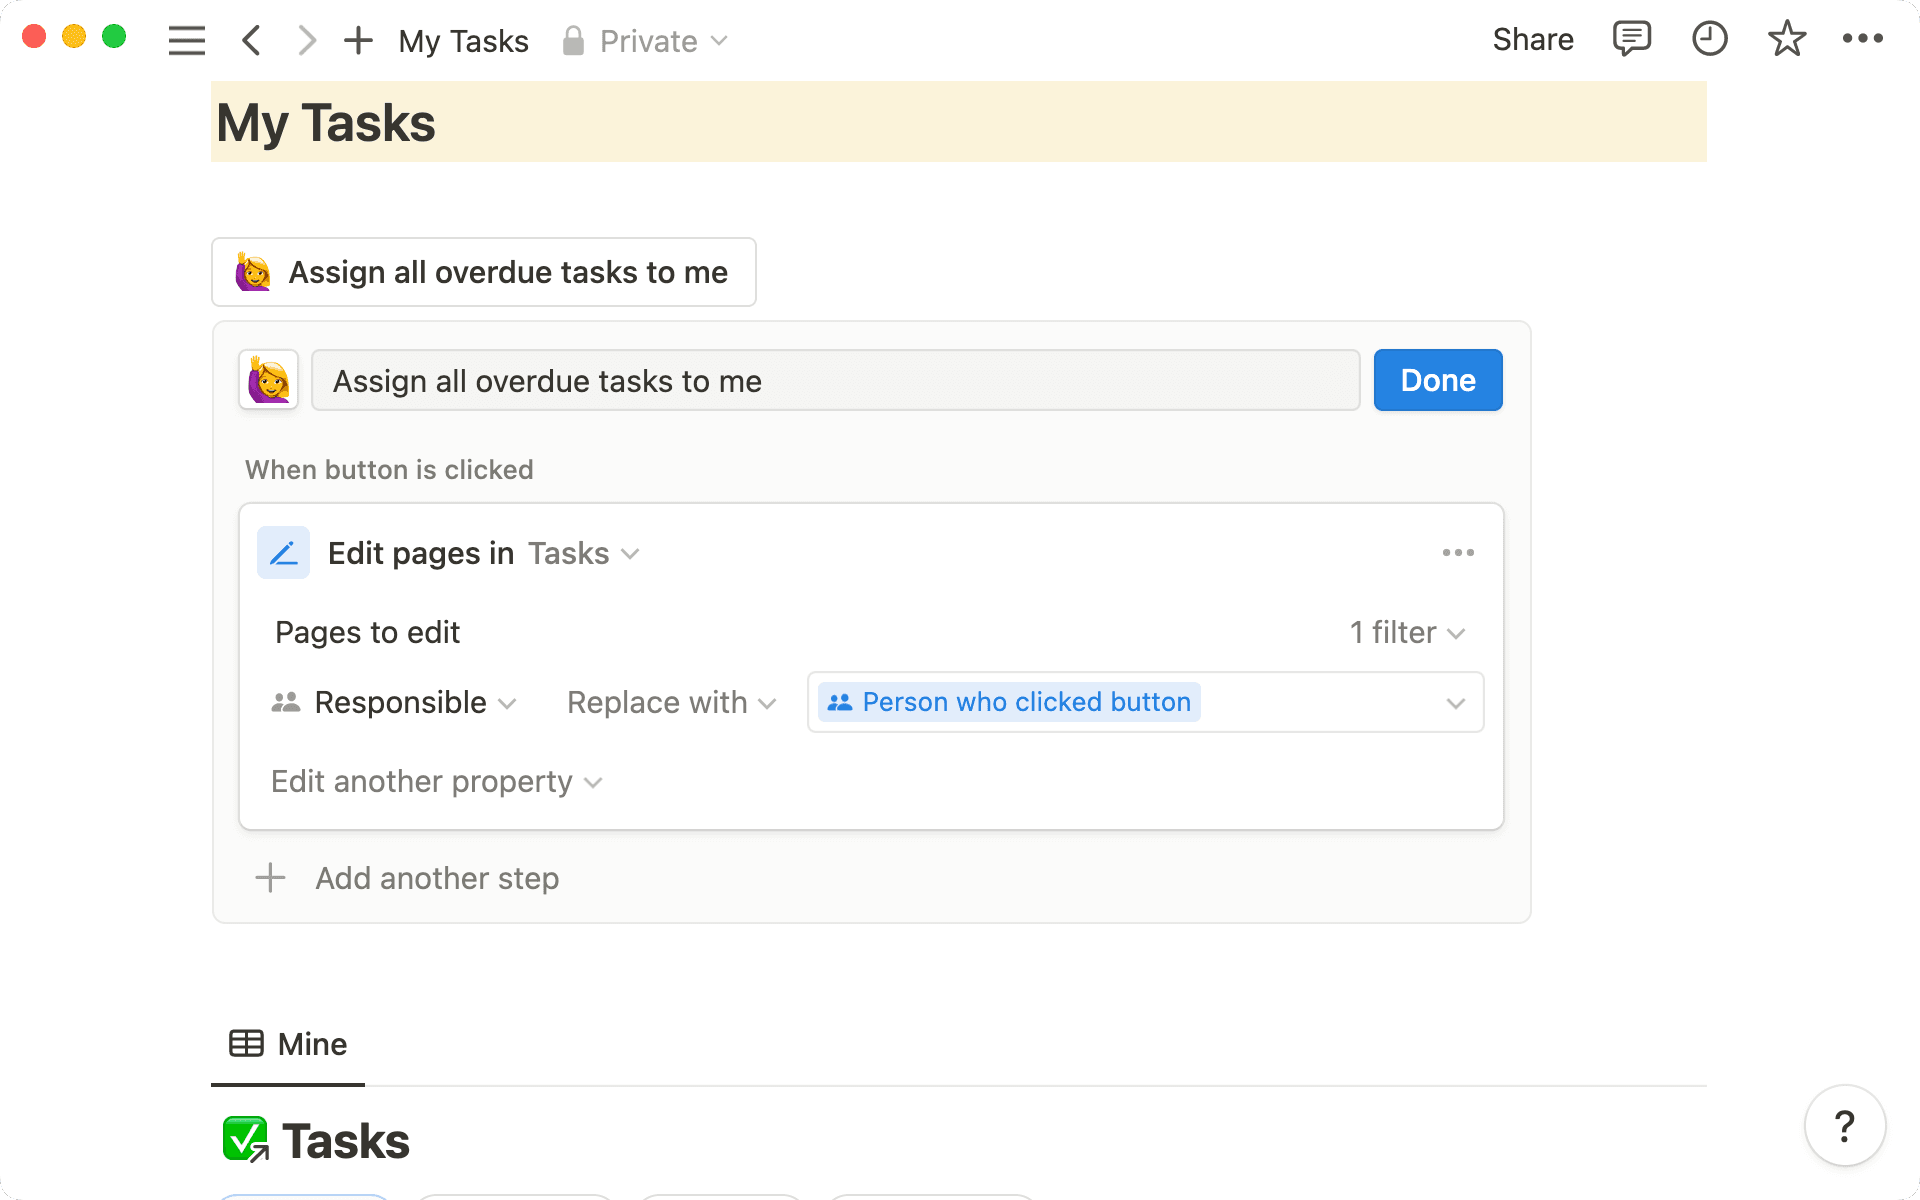This screenshot has height=1200, width=1920.
Task: Open the help question mark button
Action: click(x=1845, y=1126)
